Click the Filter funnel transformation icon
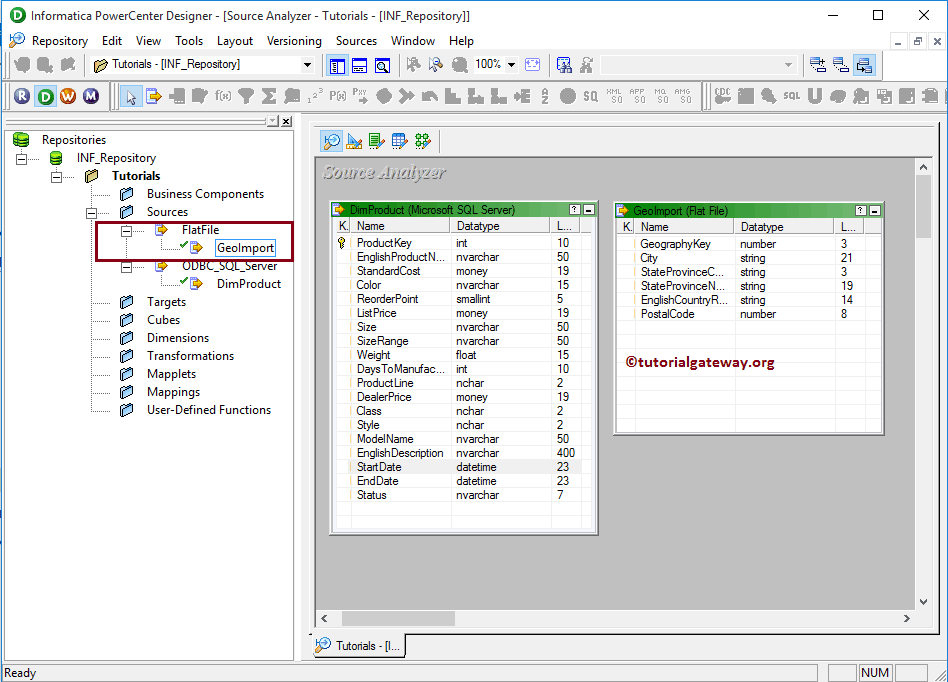The width and height of the screenshot is (948, 682). [246, 96]
